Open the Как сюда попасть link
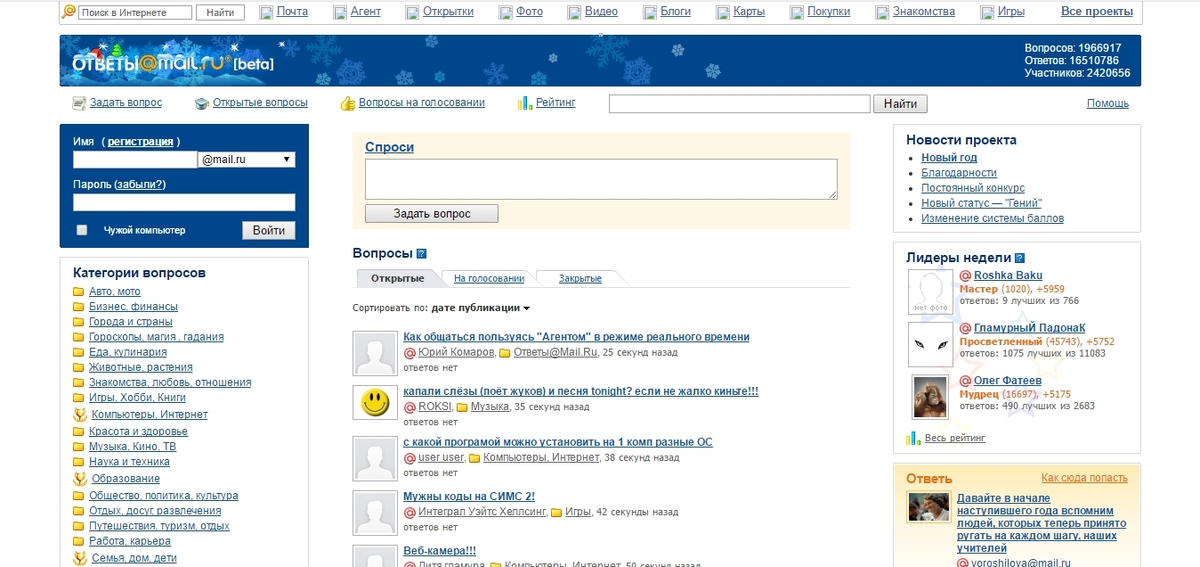The height and width of the screenshot is (567, 1200). point(1084,478)
